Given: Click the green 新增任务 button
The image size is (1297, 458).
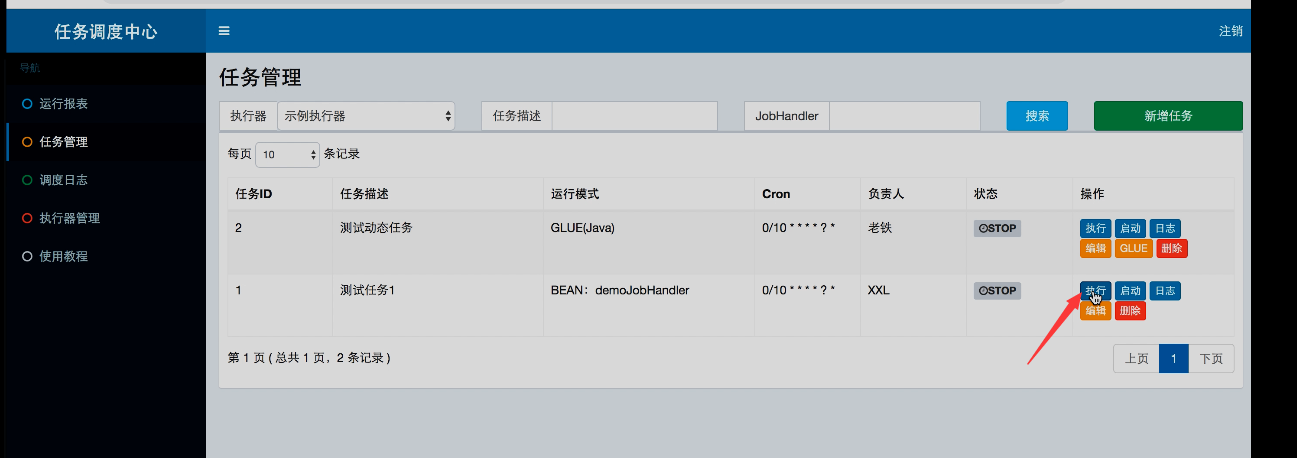Looking at the screenshot, I should point(1168,116).
